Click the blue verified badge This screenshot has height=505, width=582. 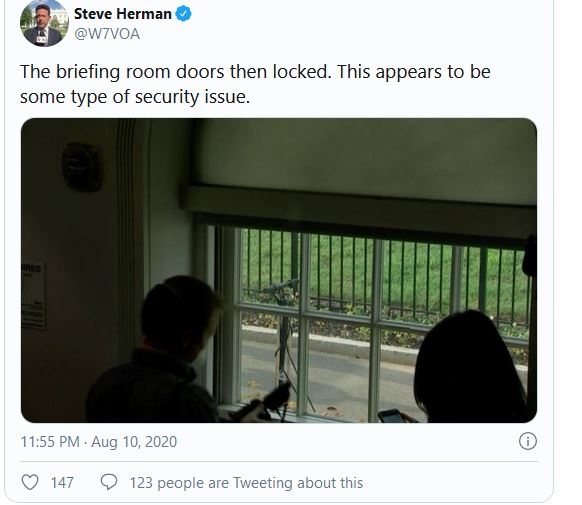click(183, 14)
